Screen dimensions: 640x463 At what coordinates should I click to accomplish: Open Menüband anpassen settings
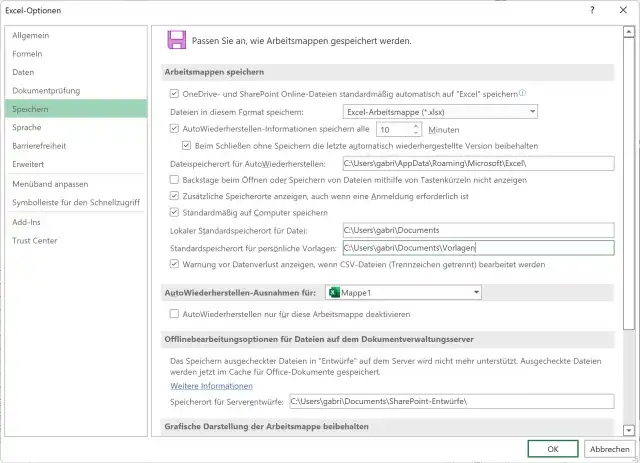click(x=76, y=184)
